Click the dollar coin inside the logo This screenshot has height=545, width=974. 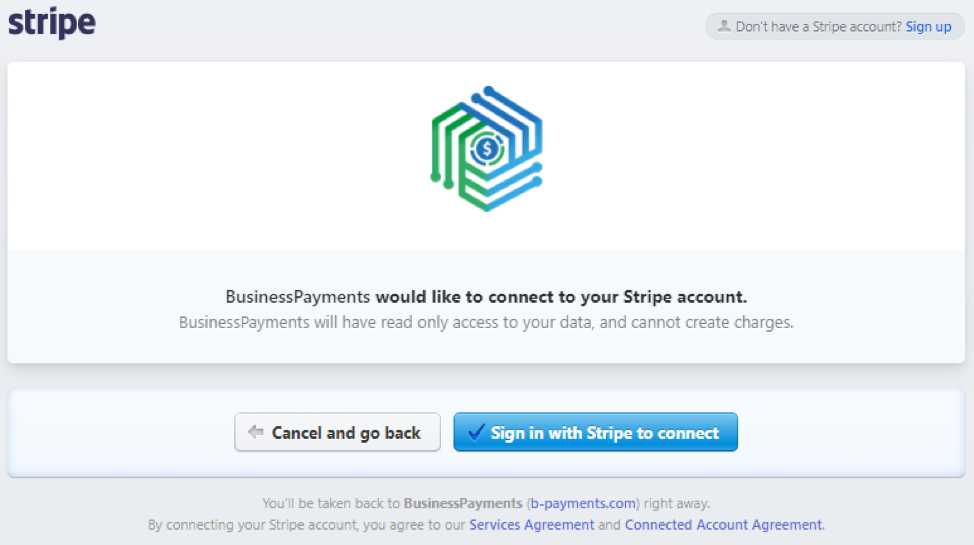pyautogui.click(x=487, y=149)
